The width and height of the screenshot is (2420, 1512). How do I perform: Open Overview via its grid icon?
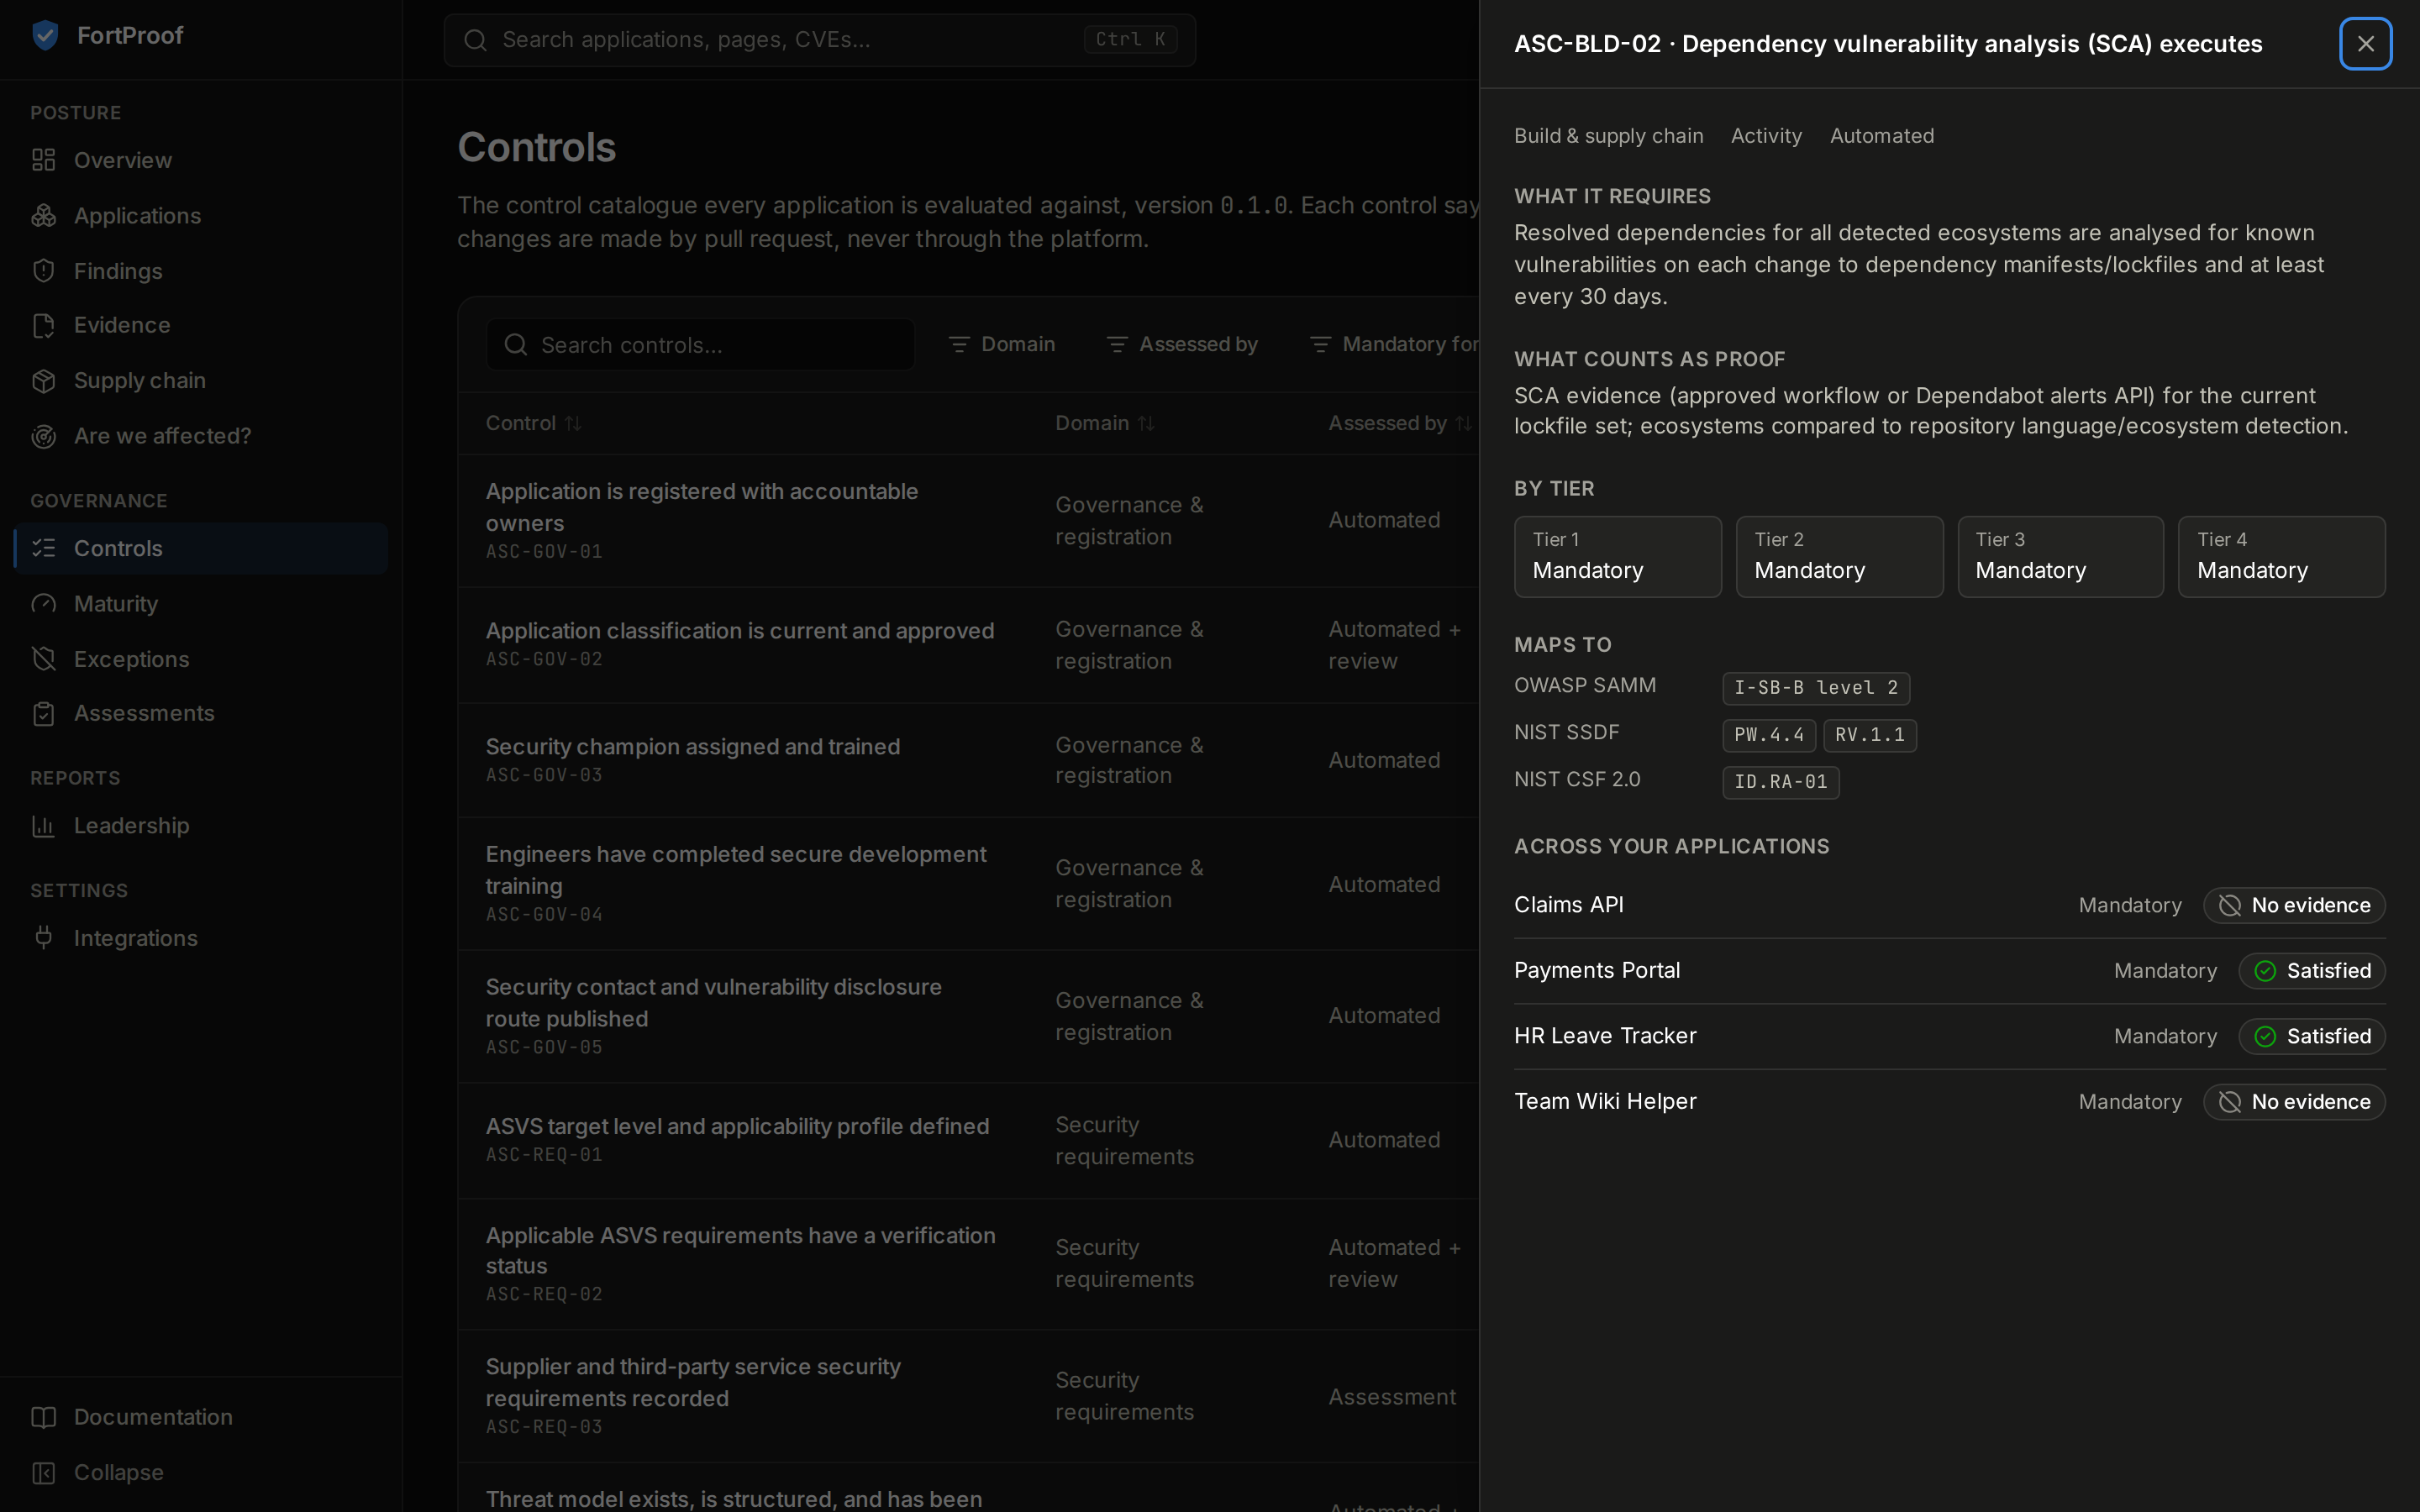(x=43, y=160)
